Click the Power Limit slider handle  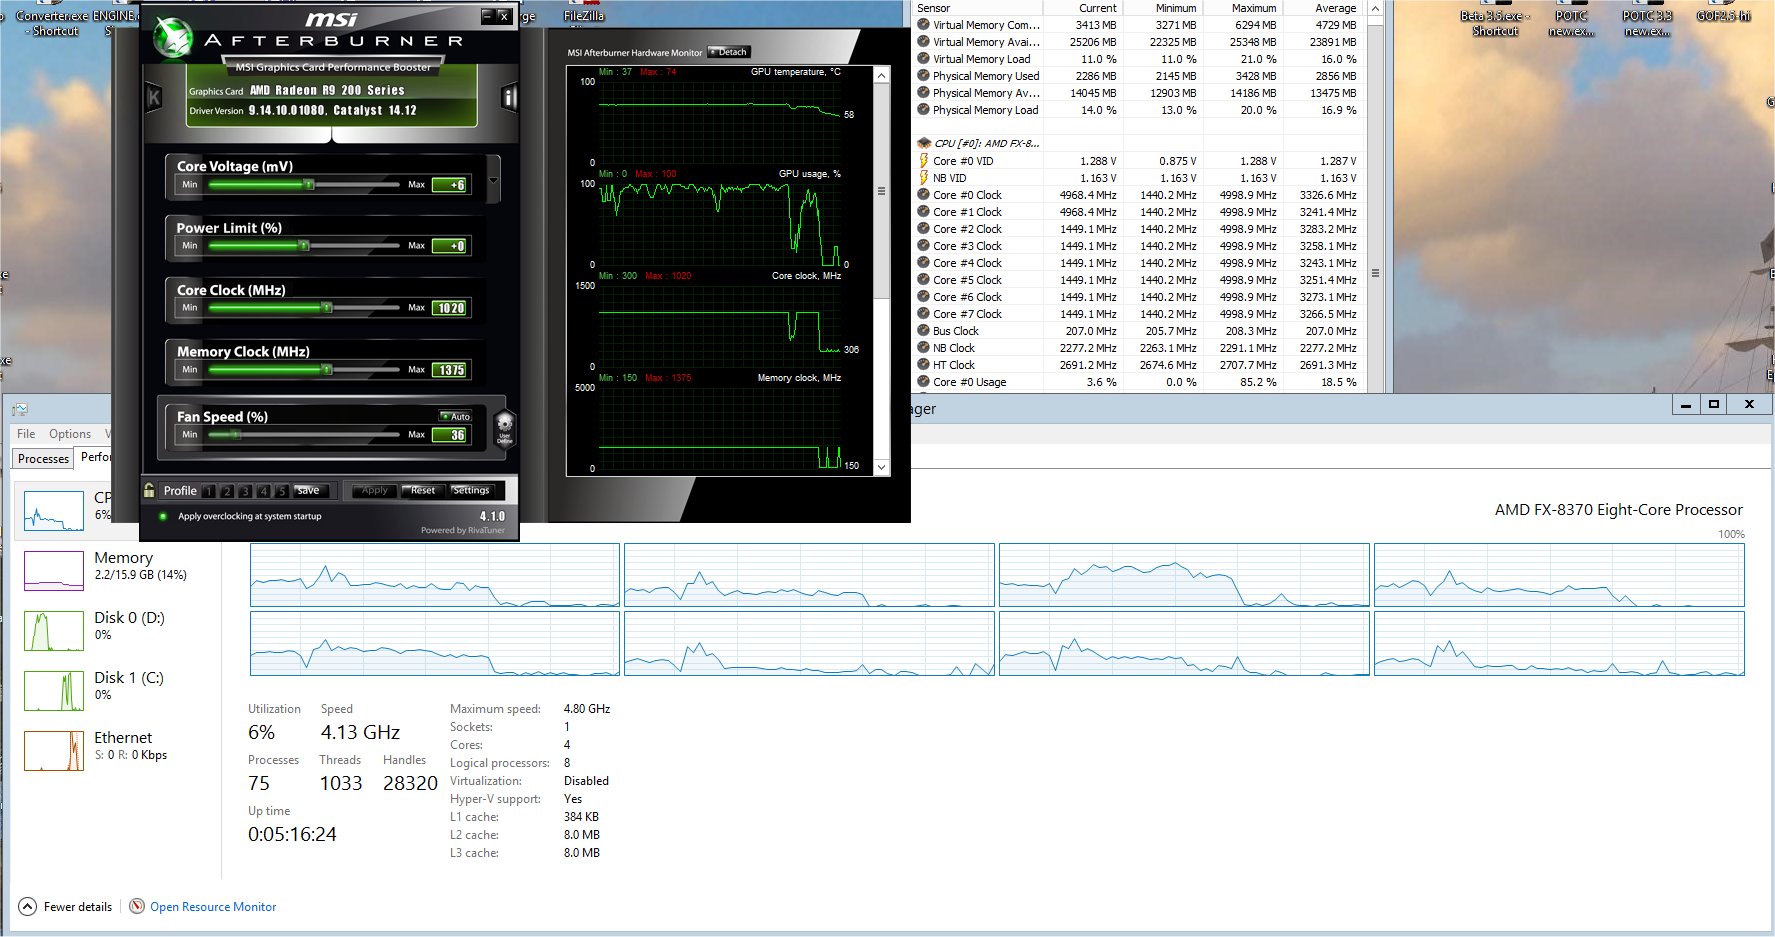(304, 245)
